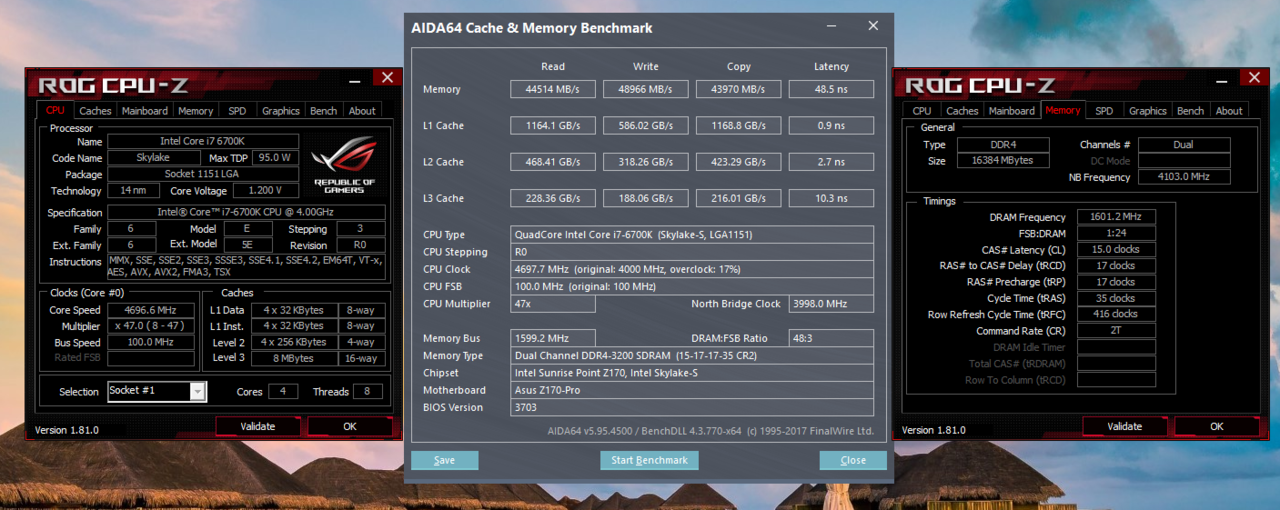Screen dimensions: 1280x510
Task: Save the AIDA64 benchmark results
Action: pyautogui.click(x=445, y=460)
